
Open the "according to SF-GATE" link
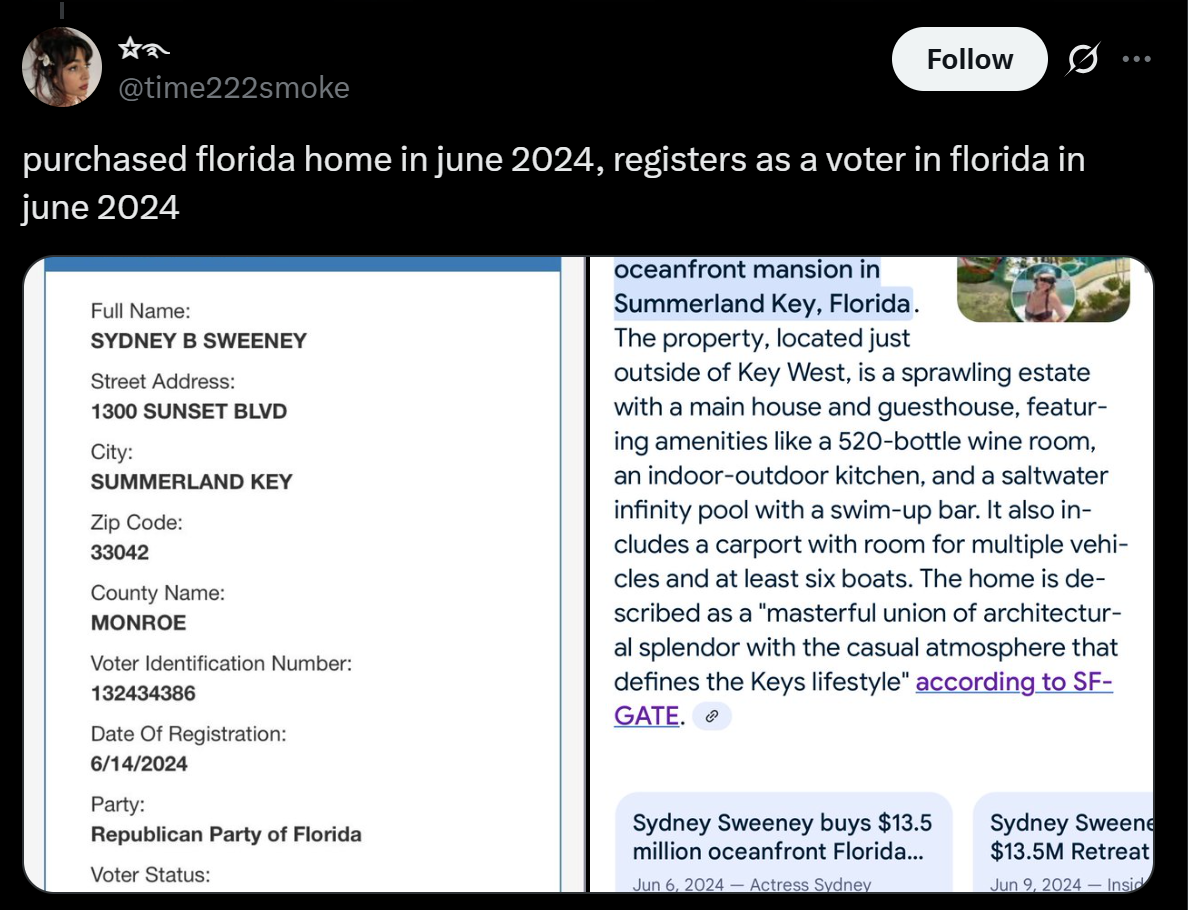point(1013,682)
